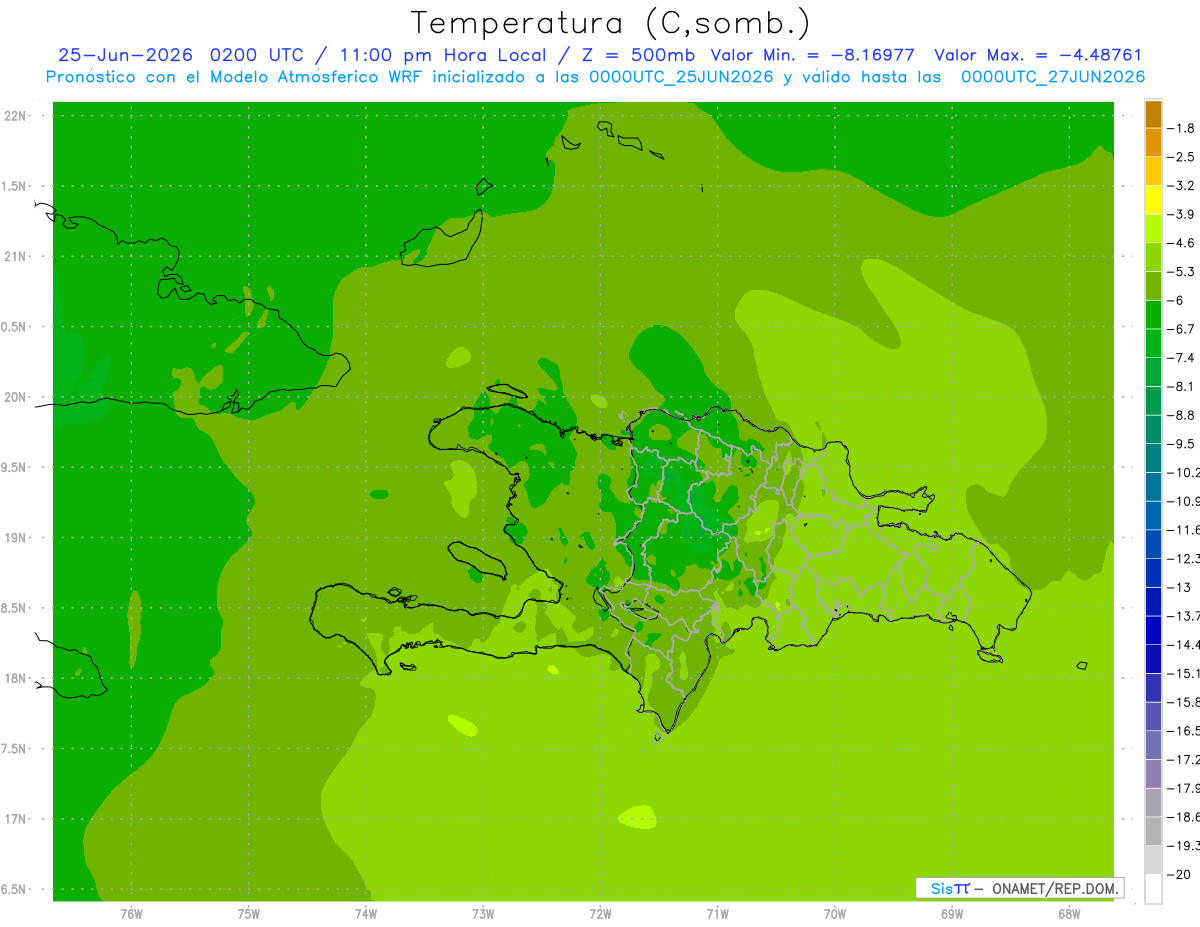Click the '73W' longitude axis label
Screen dimensions: 1200x927
point(483,913)
